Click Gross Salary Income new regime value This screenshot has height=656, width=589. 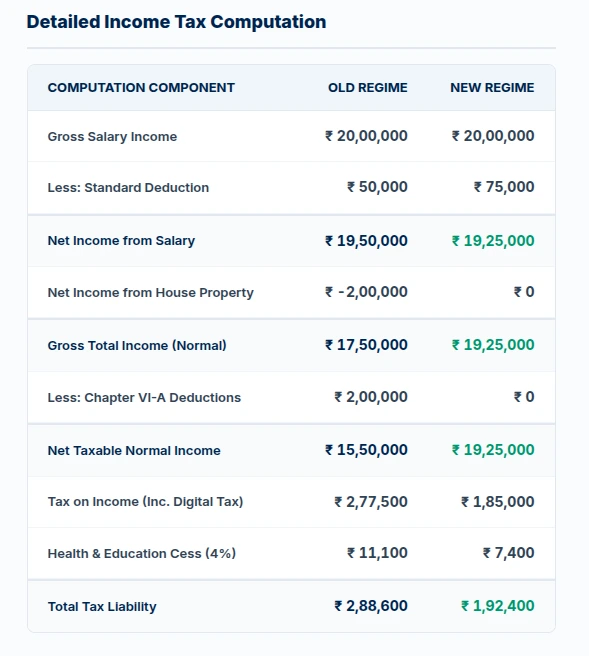[x=493, y=136]
